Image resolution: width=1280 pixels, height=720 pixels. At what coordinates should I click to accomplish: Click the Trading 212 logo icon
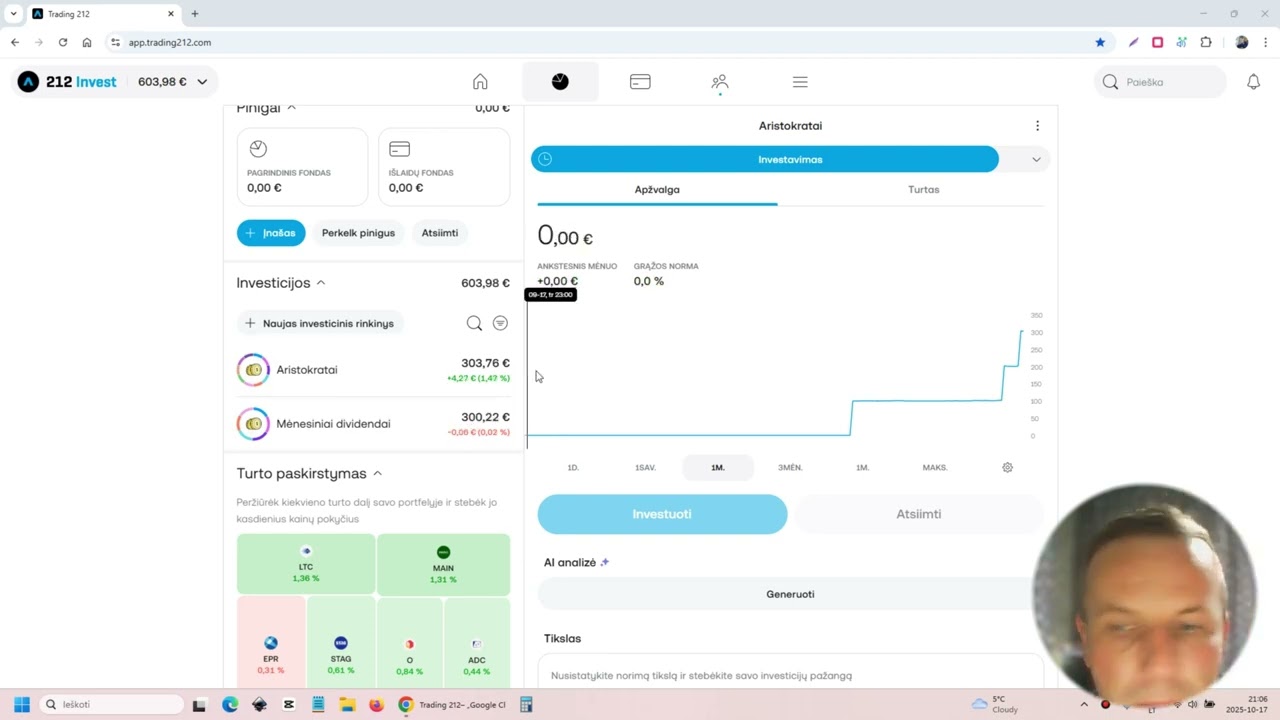pos(28,82)
